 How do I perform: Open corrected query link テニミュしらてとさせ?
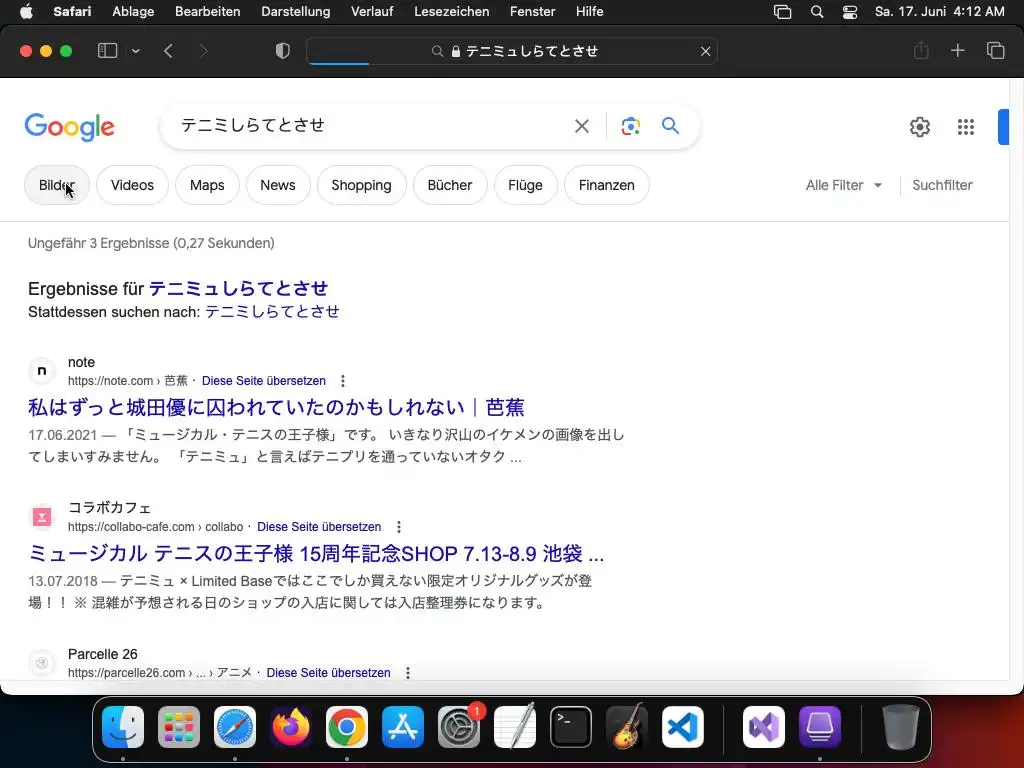click(238, 288)
